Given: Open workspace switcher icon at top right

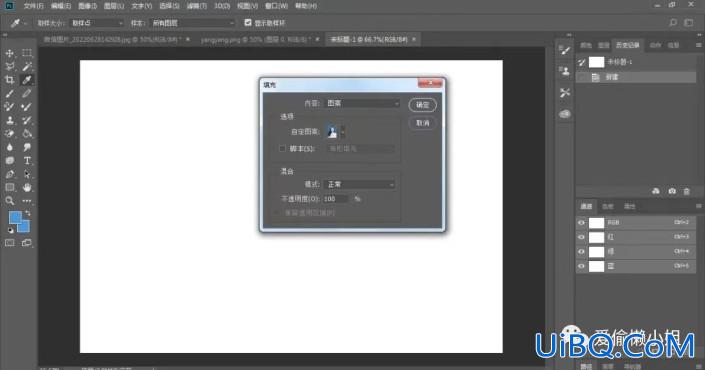Looking at the screenshot, I should (689, 22).
